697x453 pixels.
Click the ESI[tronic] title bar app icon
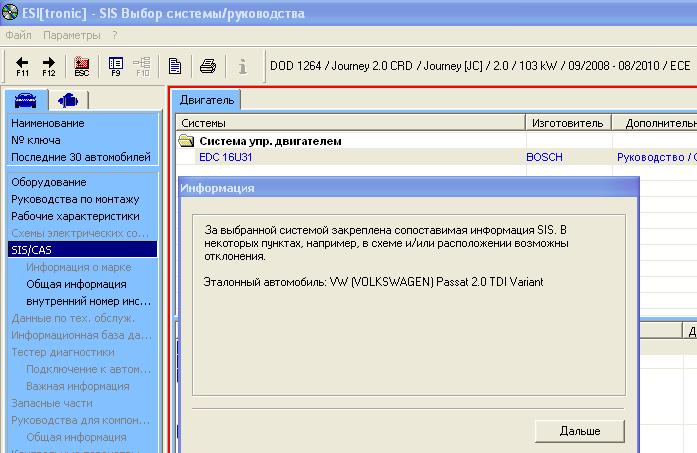pyautogui.click(x=10, y=12)
